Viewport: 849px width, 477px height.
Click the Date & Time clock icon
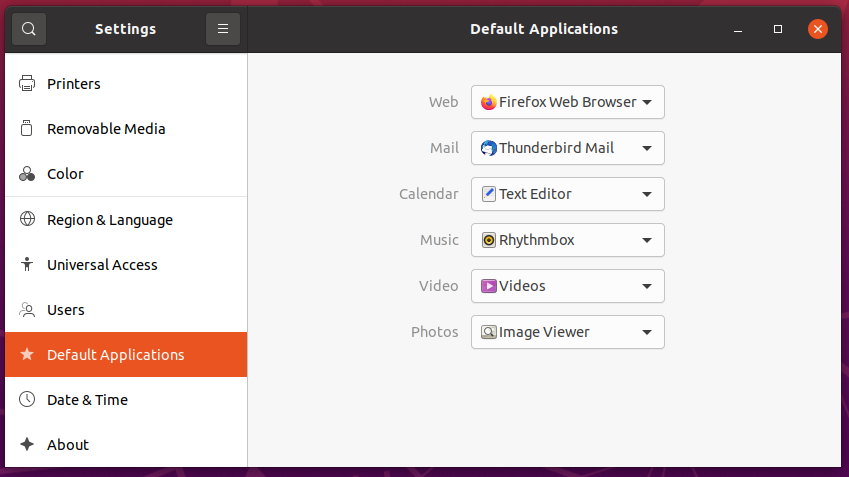pos(27,400)
